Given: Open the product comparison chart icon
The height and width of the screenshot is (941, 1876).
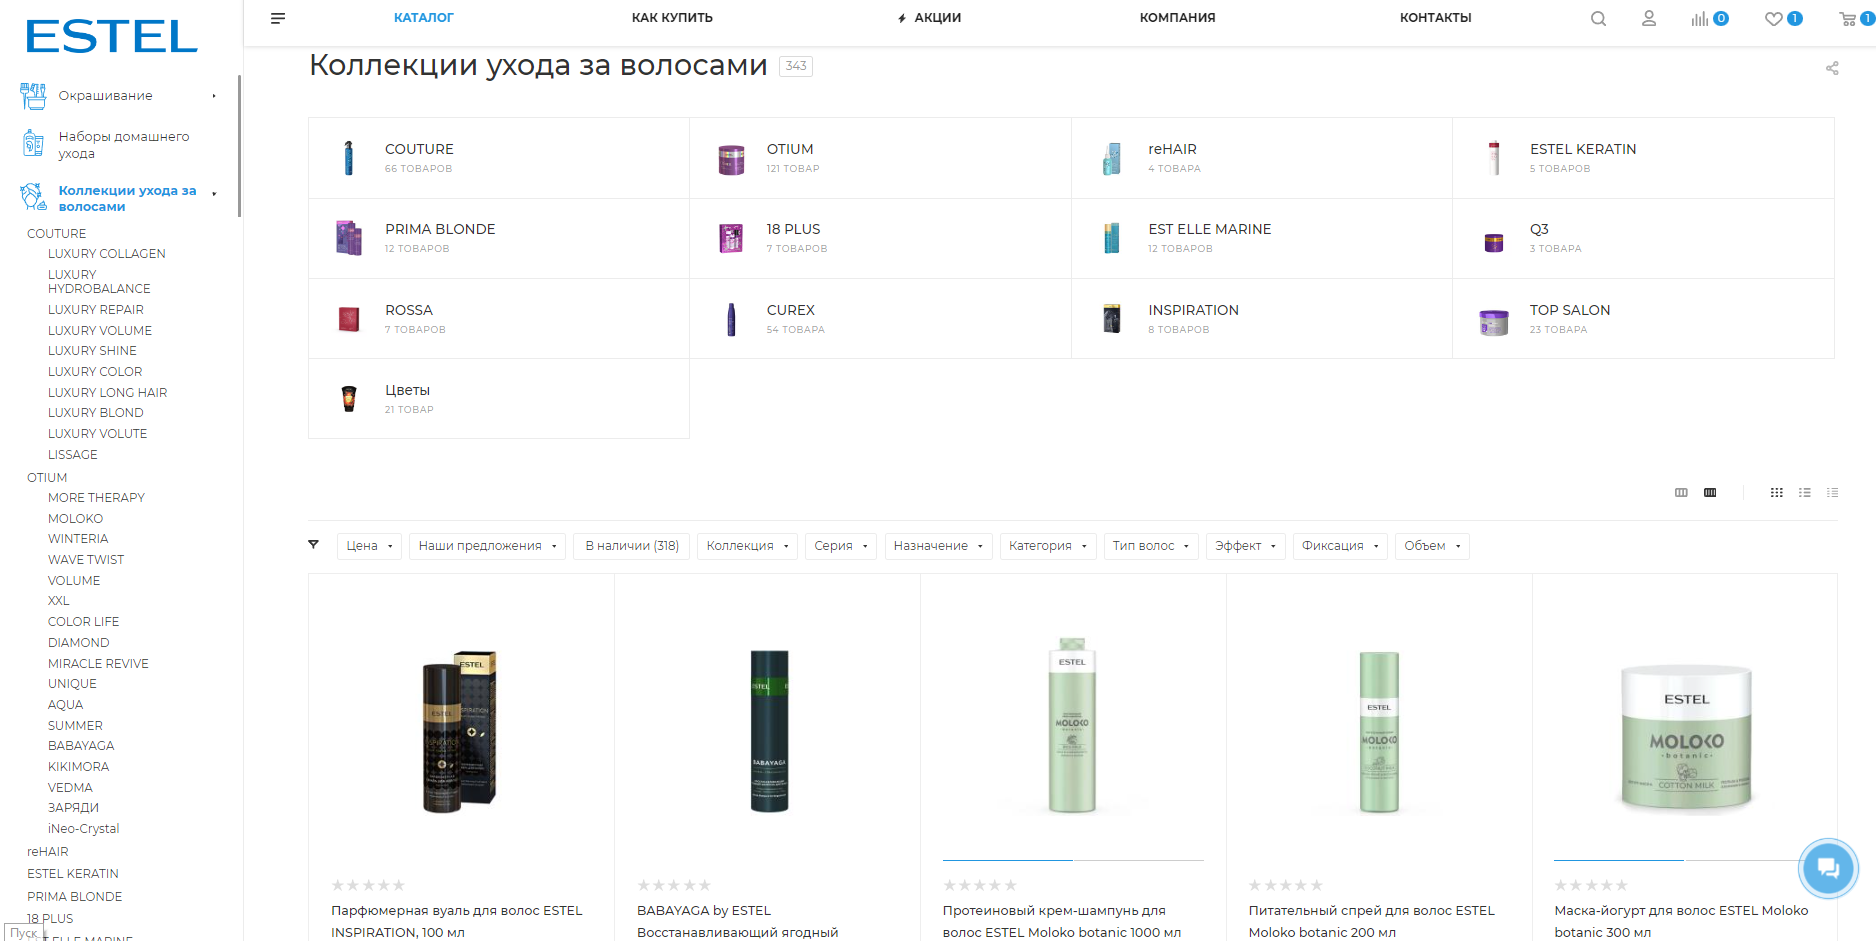Looking at the screenshot, I should (1700, 18).
